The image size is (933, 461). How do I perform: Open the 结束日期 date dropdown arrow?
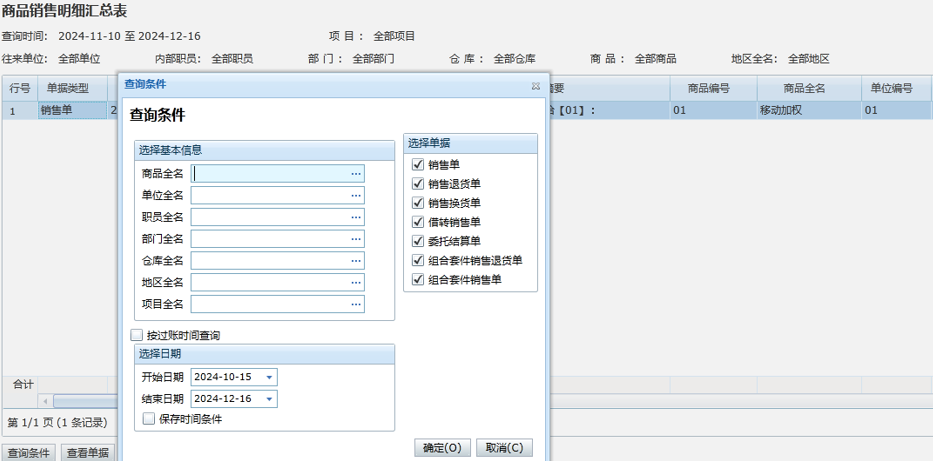(270, 400)
